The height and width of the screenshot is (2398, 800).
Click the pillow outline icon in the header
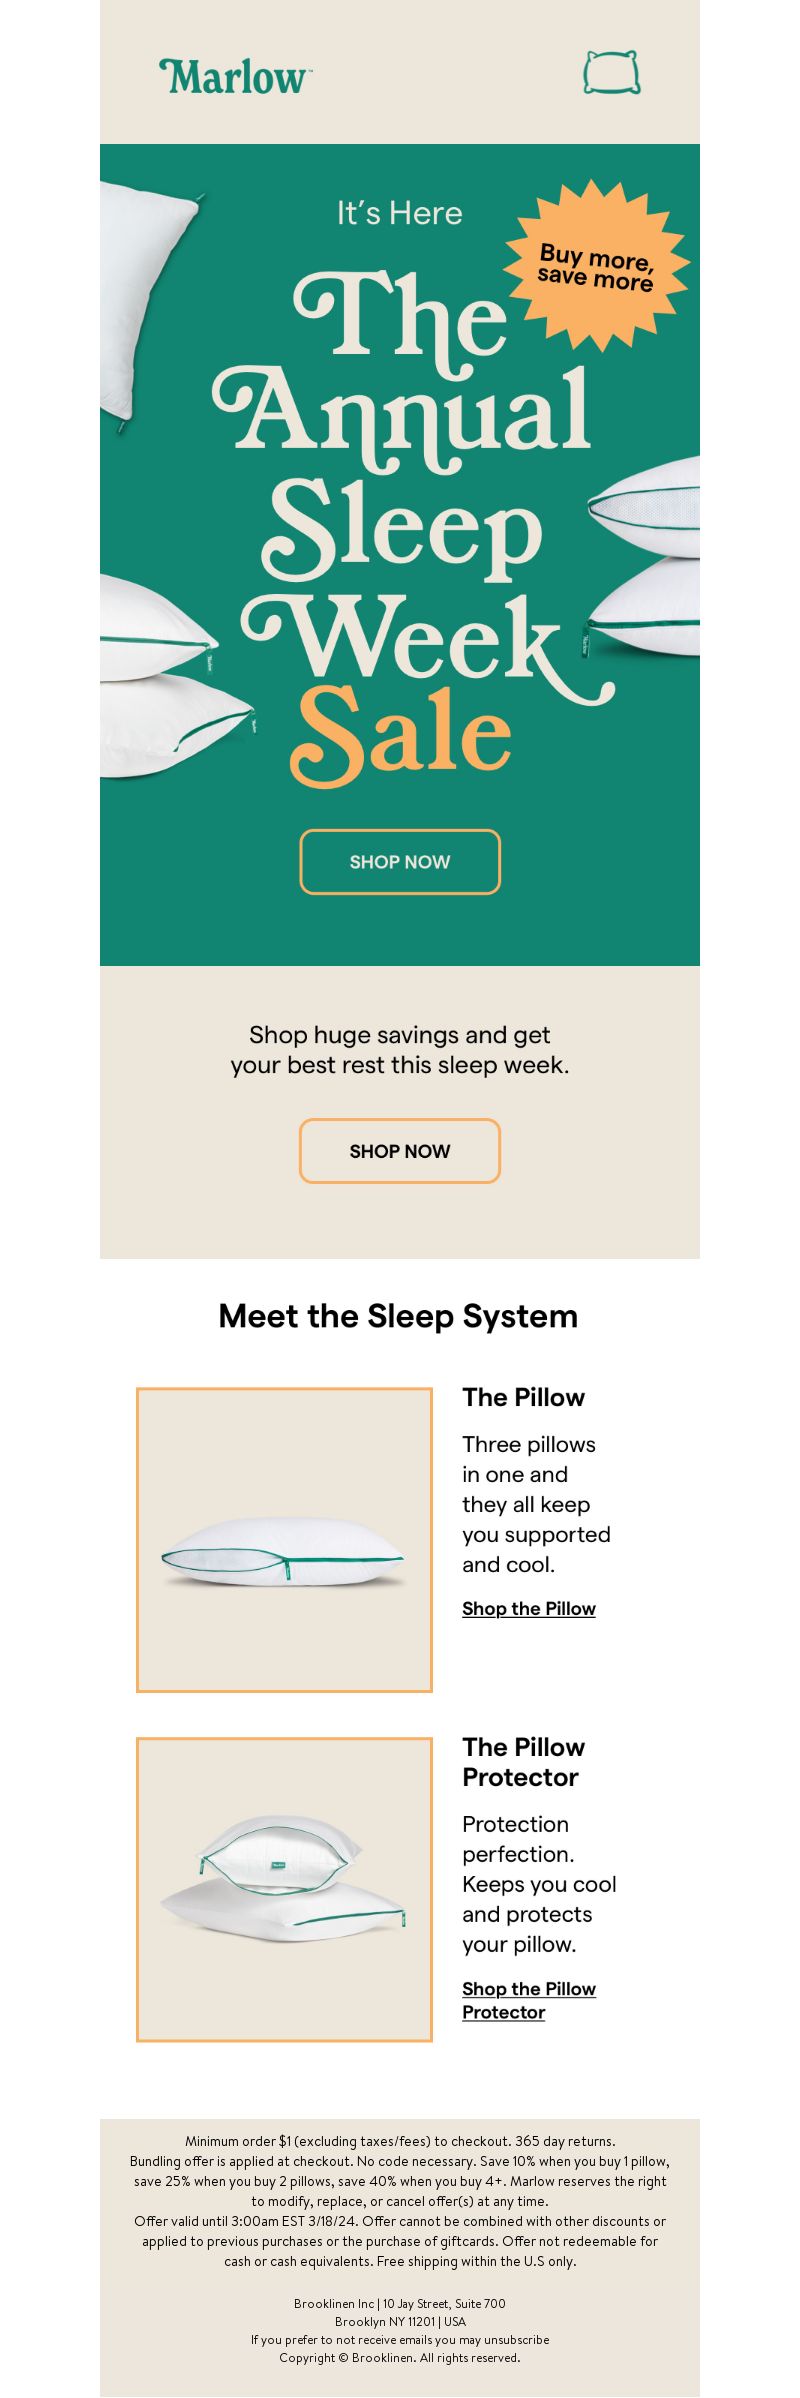(612, 73)
